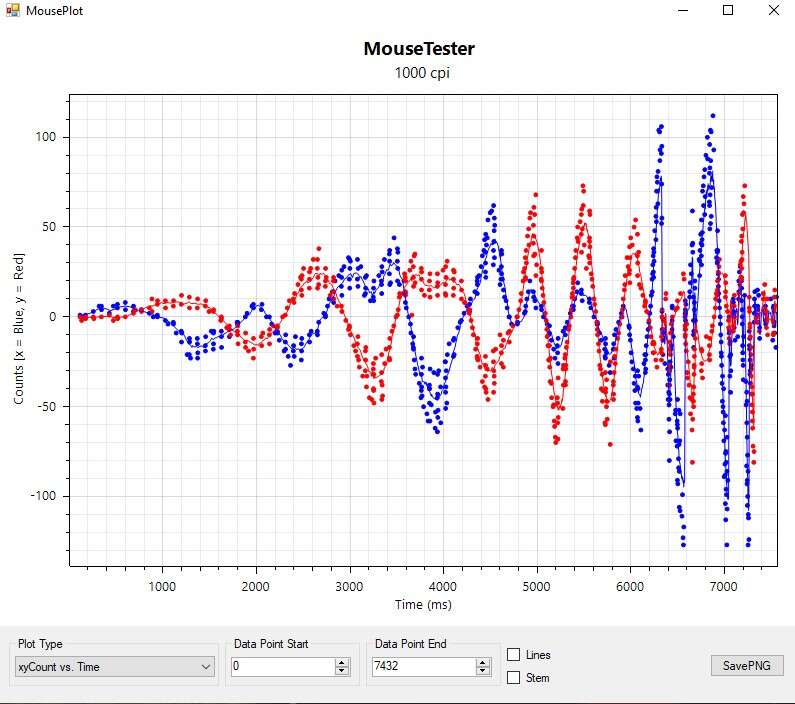
Task: Click the MouseTester chart title
Action: coord(418,49)
